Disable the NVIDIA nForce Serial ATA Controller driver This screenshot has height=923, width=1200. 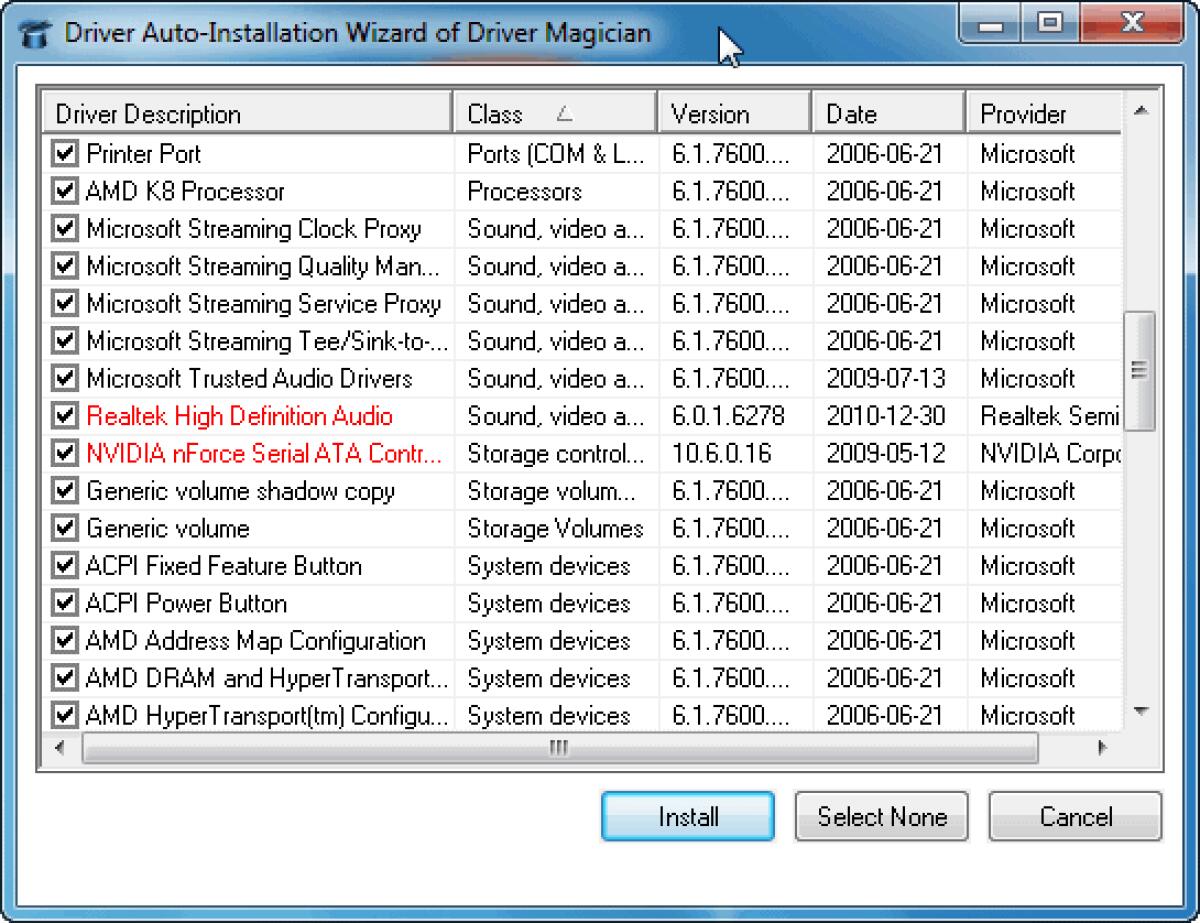coord(63,454)
